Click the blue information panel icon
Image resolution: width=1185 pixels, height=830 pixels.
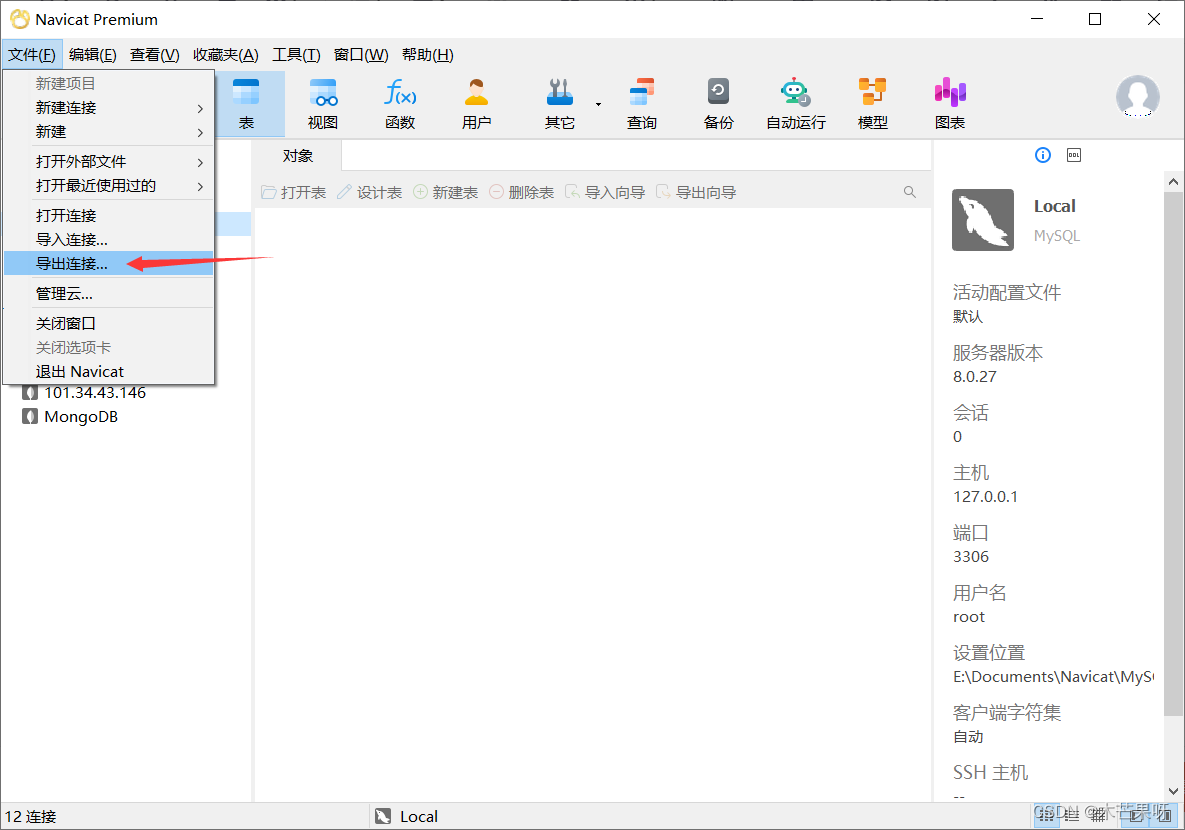coord(1043,155)
